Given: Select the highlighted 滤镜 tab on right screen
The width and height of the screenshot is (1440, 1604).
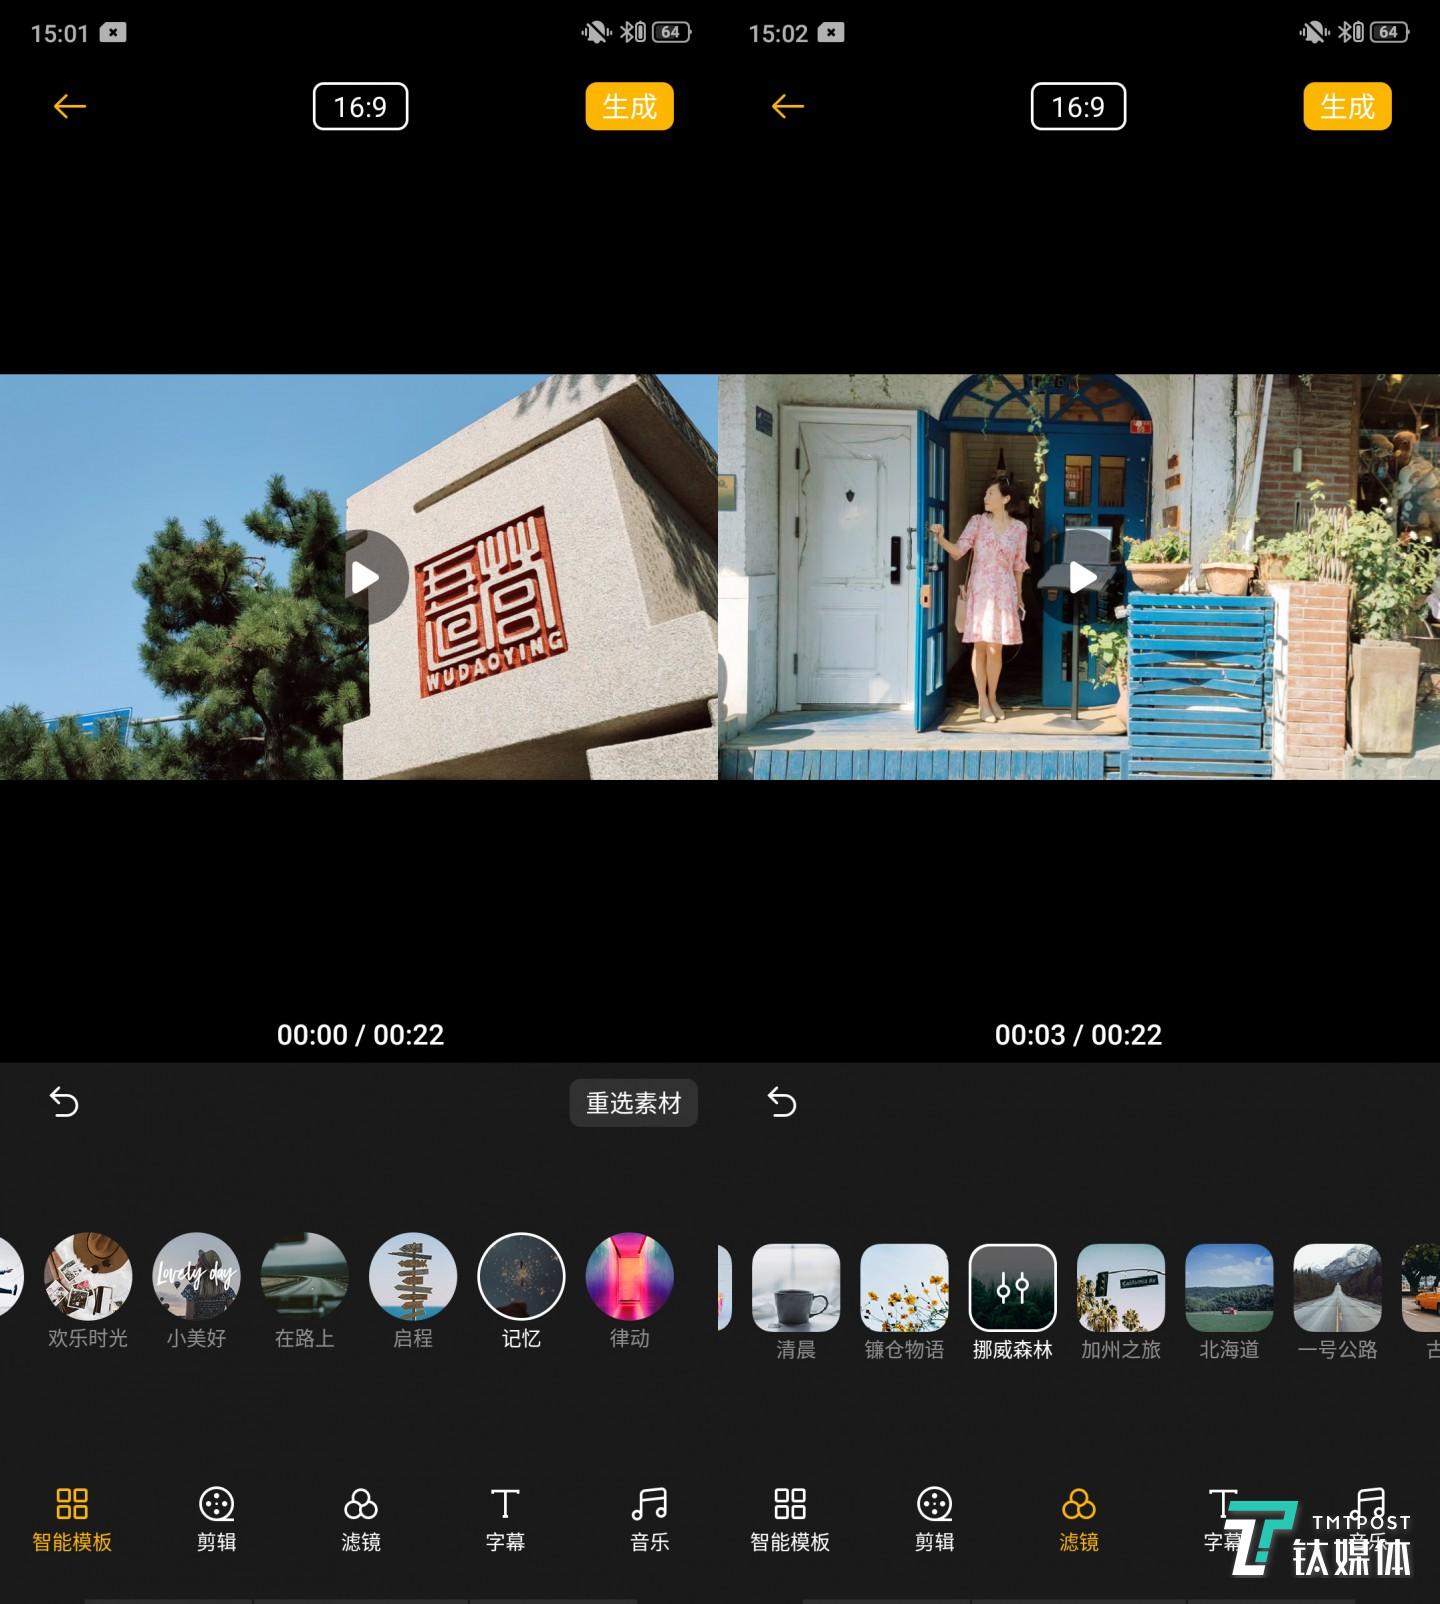Looking at the screenshot, I should pos(1078,1518).
